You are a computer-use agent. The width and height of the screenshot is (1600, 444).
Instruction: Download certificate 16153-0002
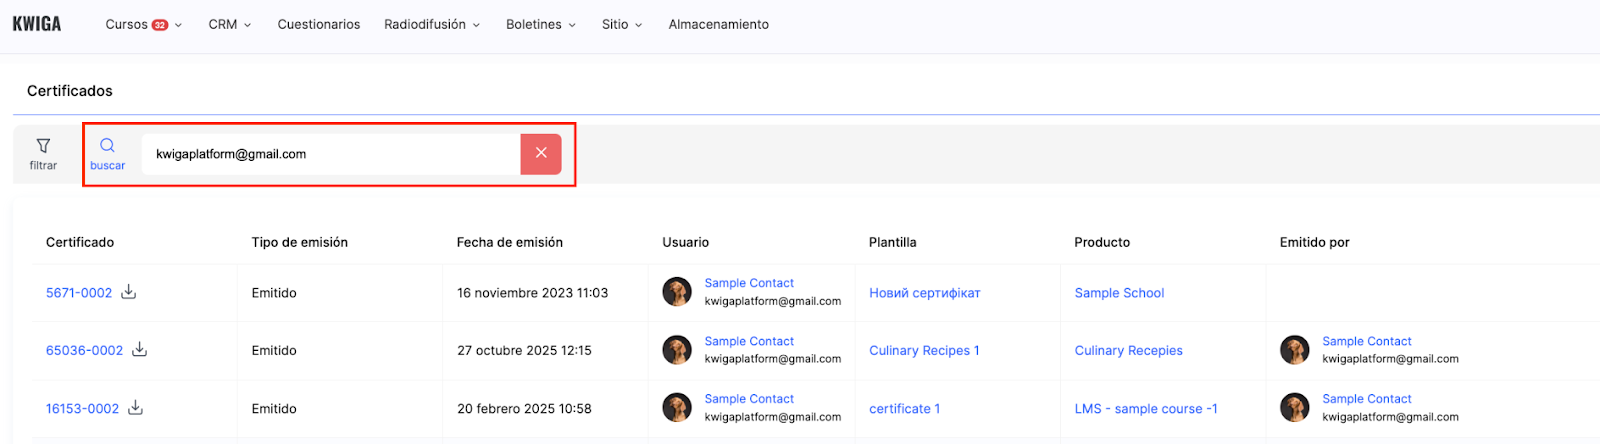[136, 407]
